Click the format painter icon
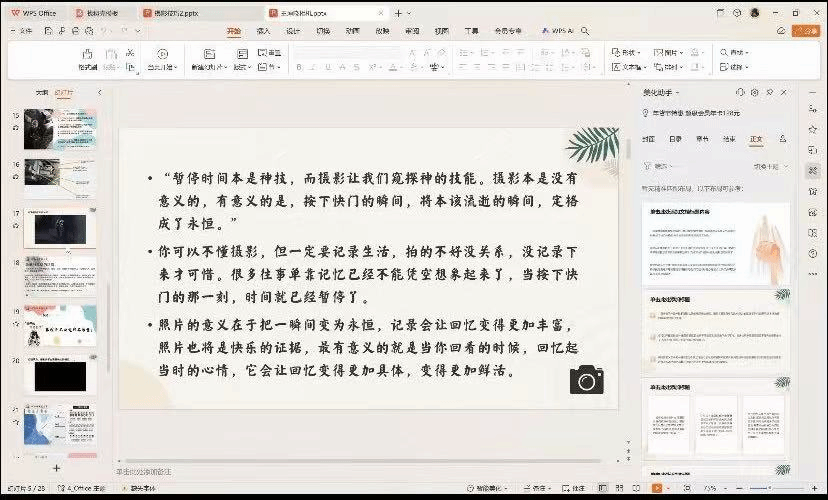Screen dimensions: 828x500 90,54
